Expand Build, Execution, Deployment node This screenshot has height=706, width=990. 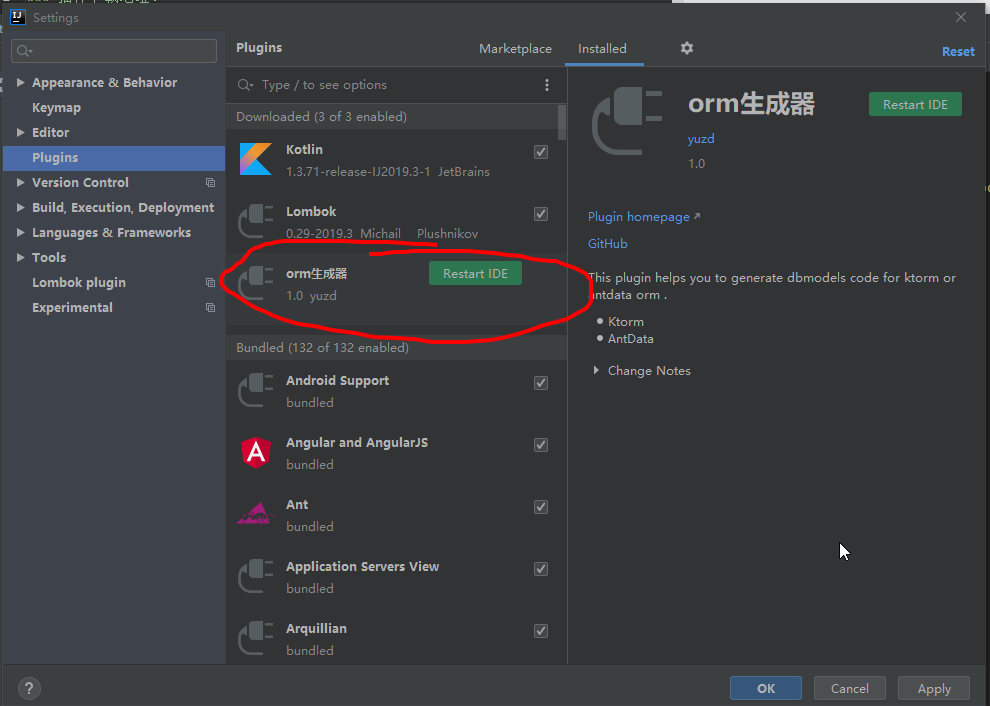click(20, 207)
